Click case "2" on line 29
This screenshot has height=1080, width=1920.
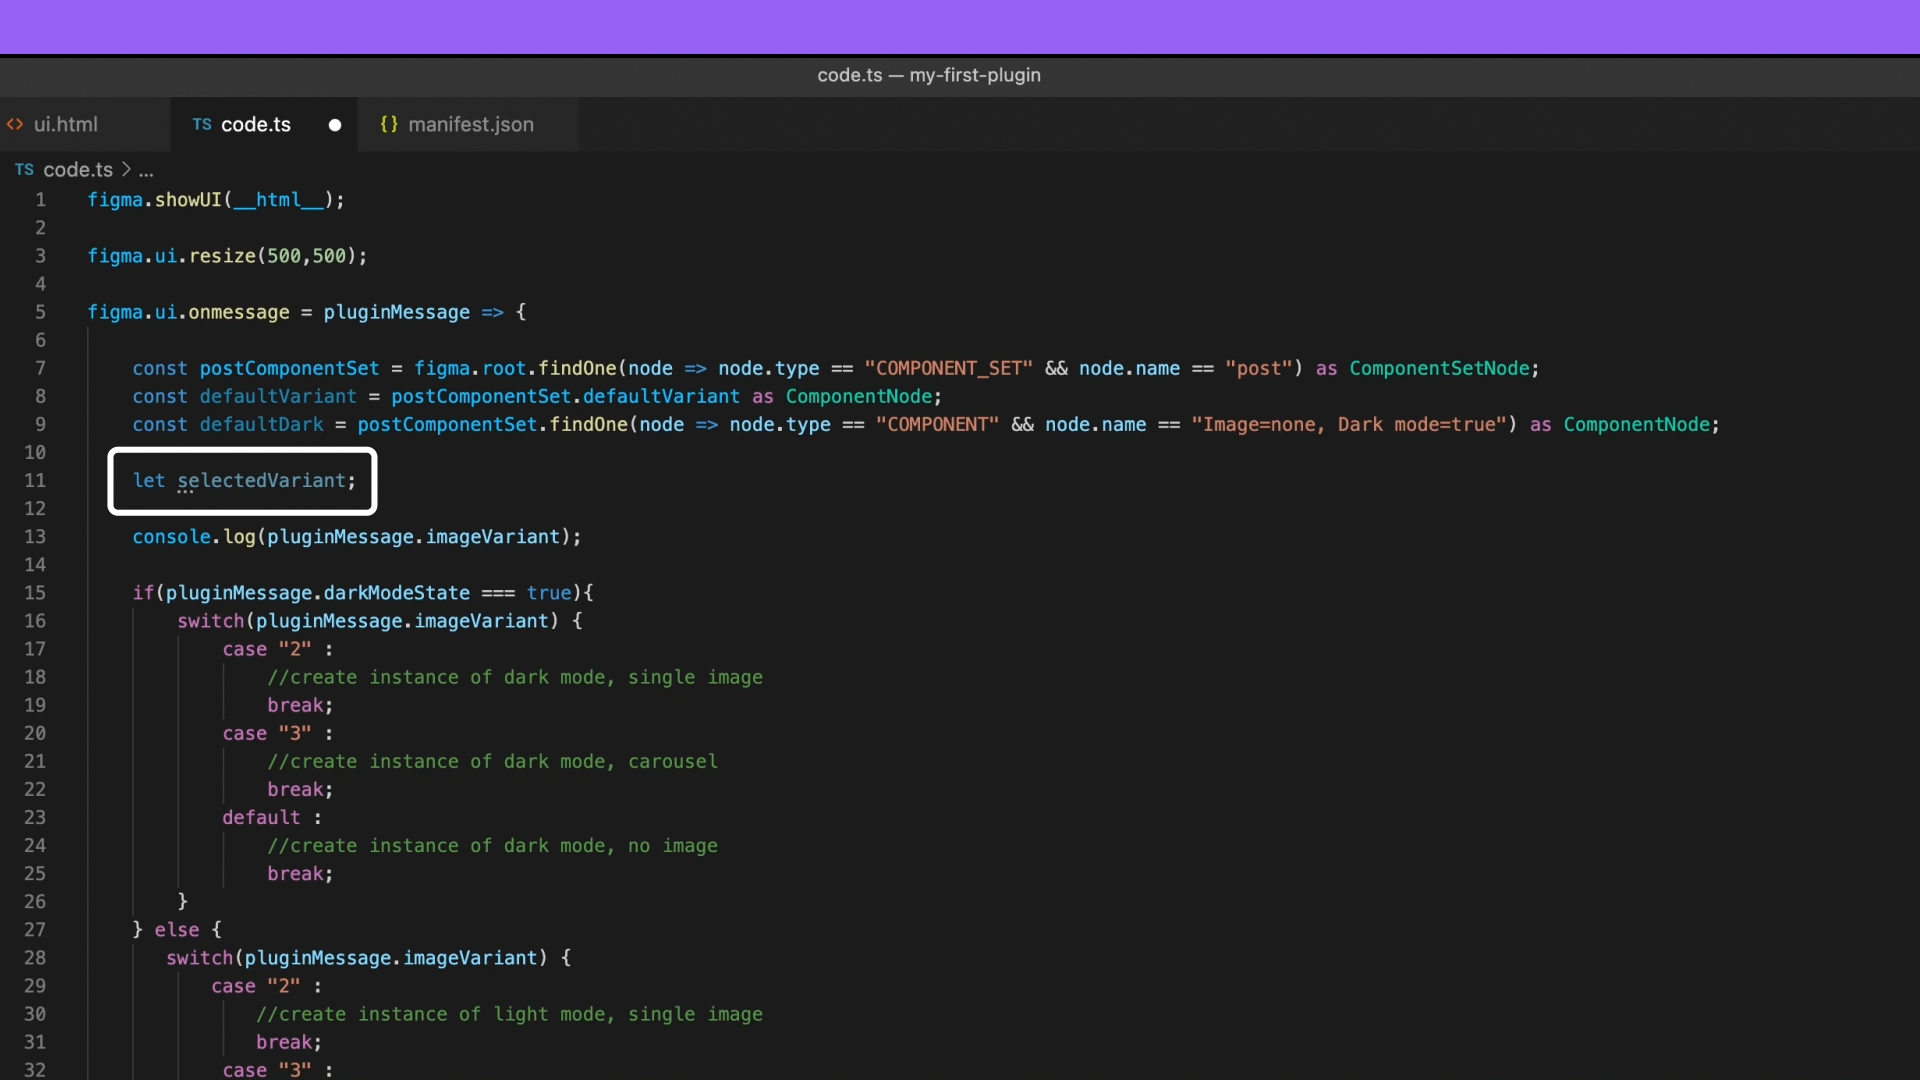255,986
